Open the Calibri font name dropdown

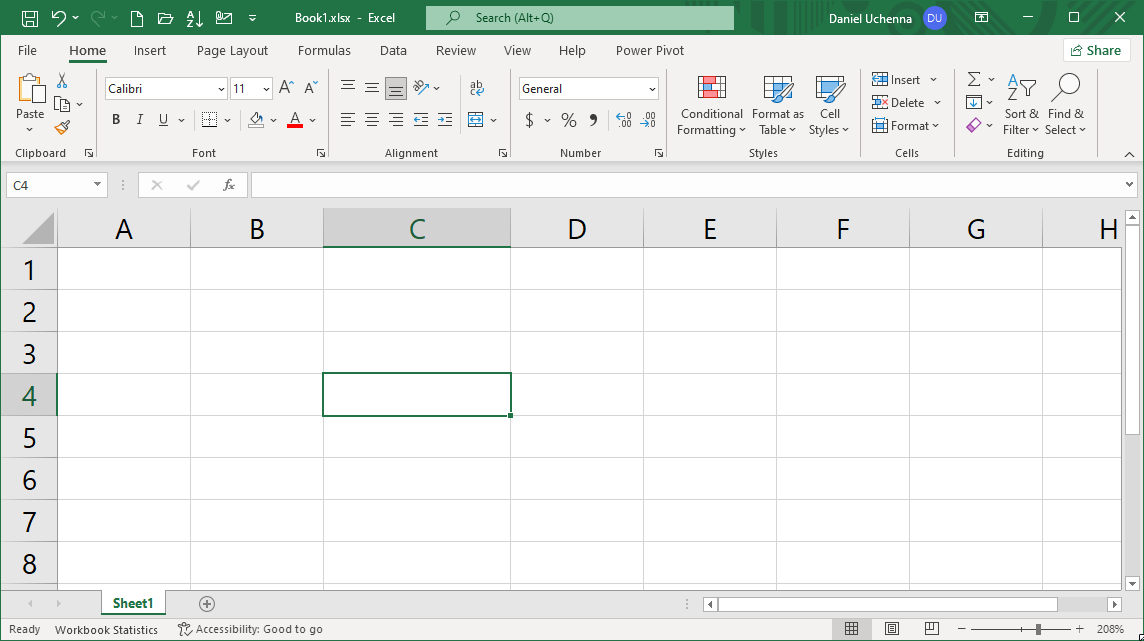coord(221,89)
